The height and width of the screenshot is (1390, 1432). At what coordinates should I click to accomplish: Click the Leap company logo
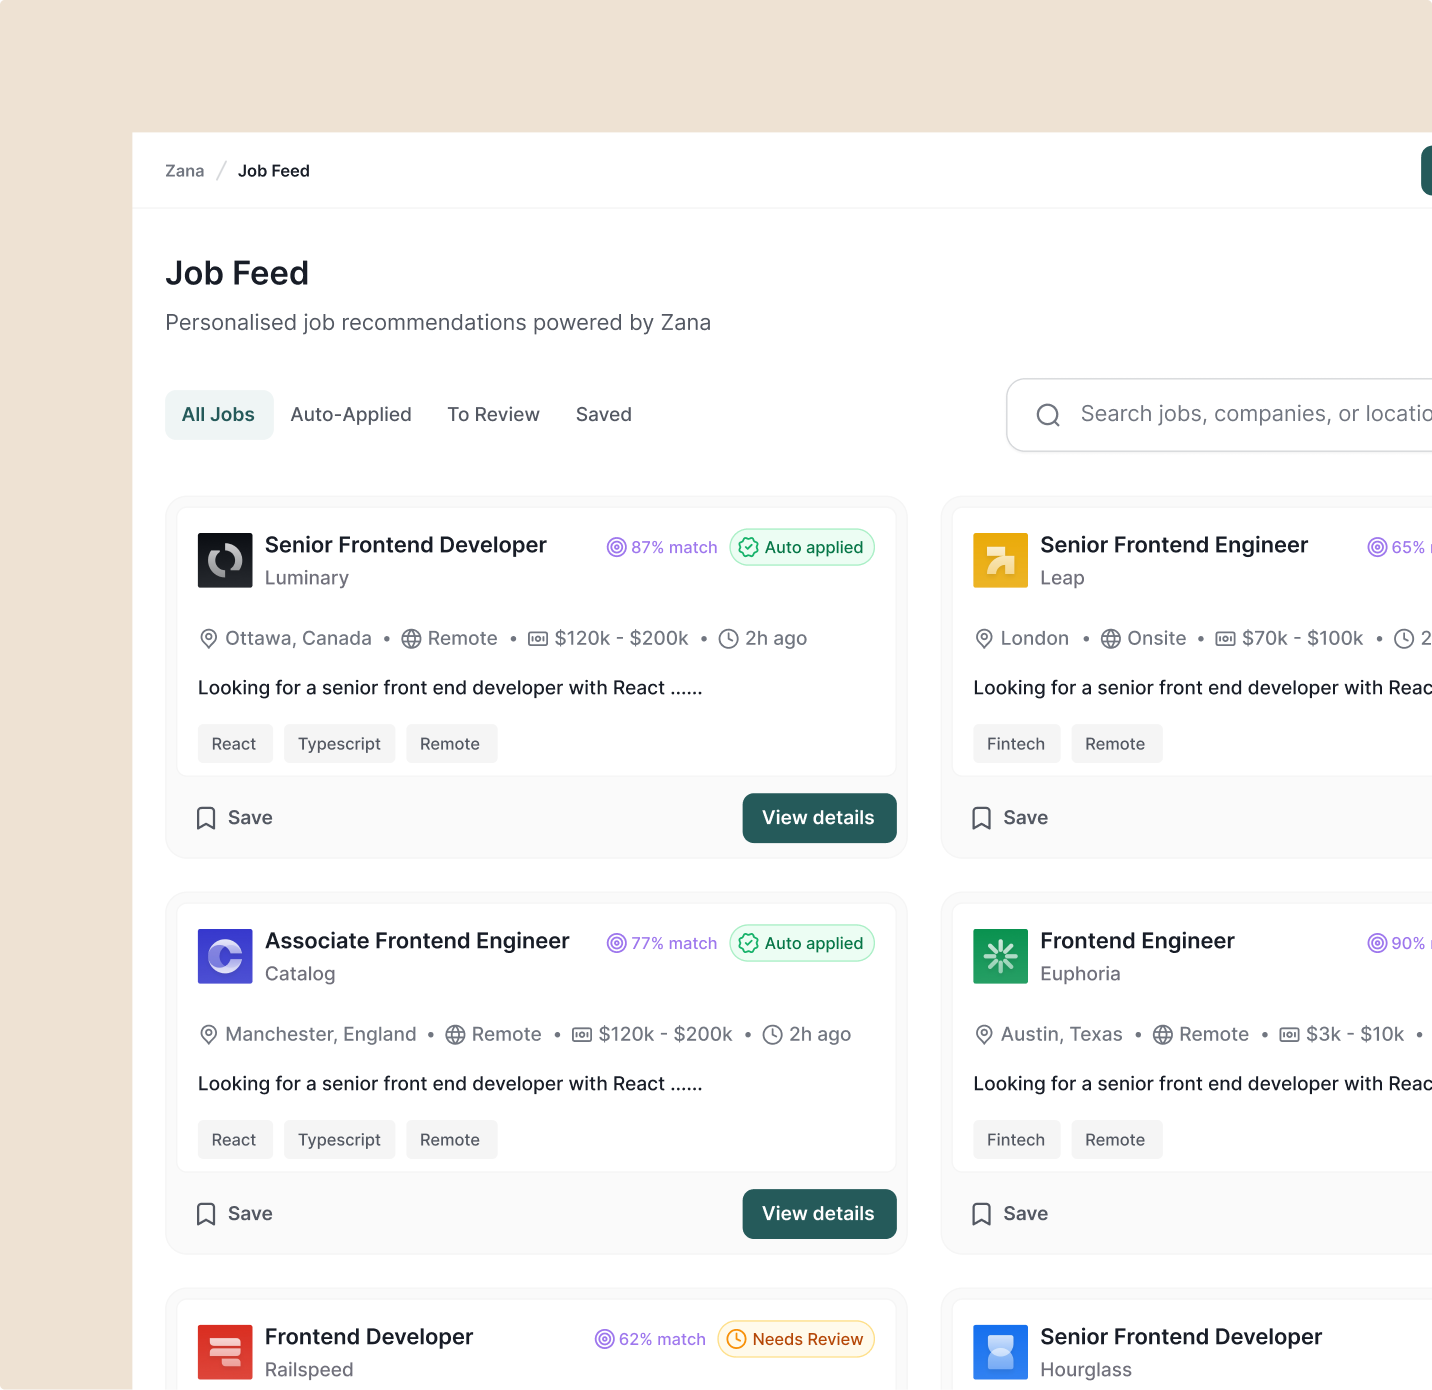point(1000,560)
